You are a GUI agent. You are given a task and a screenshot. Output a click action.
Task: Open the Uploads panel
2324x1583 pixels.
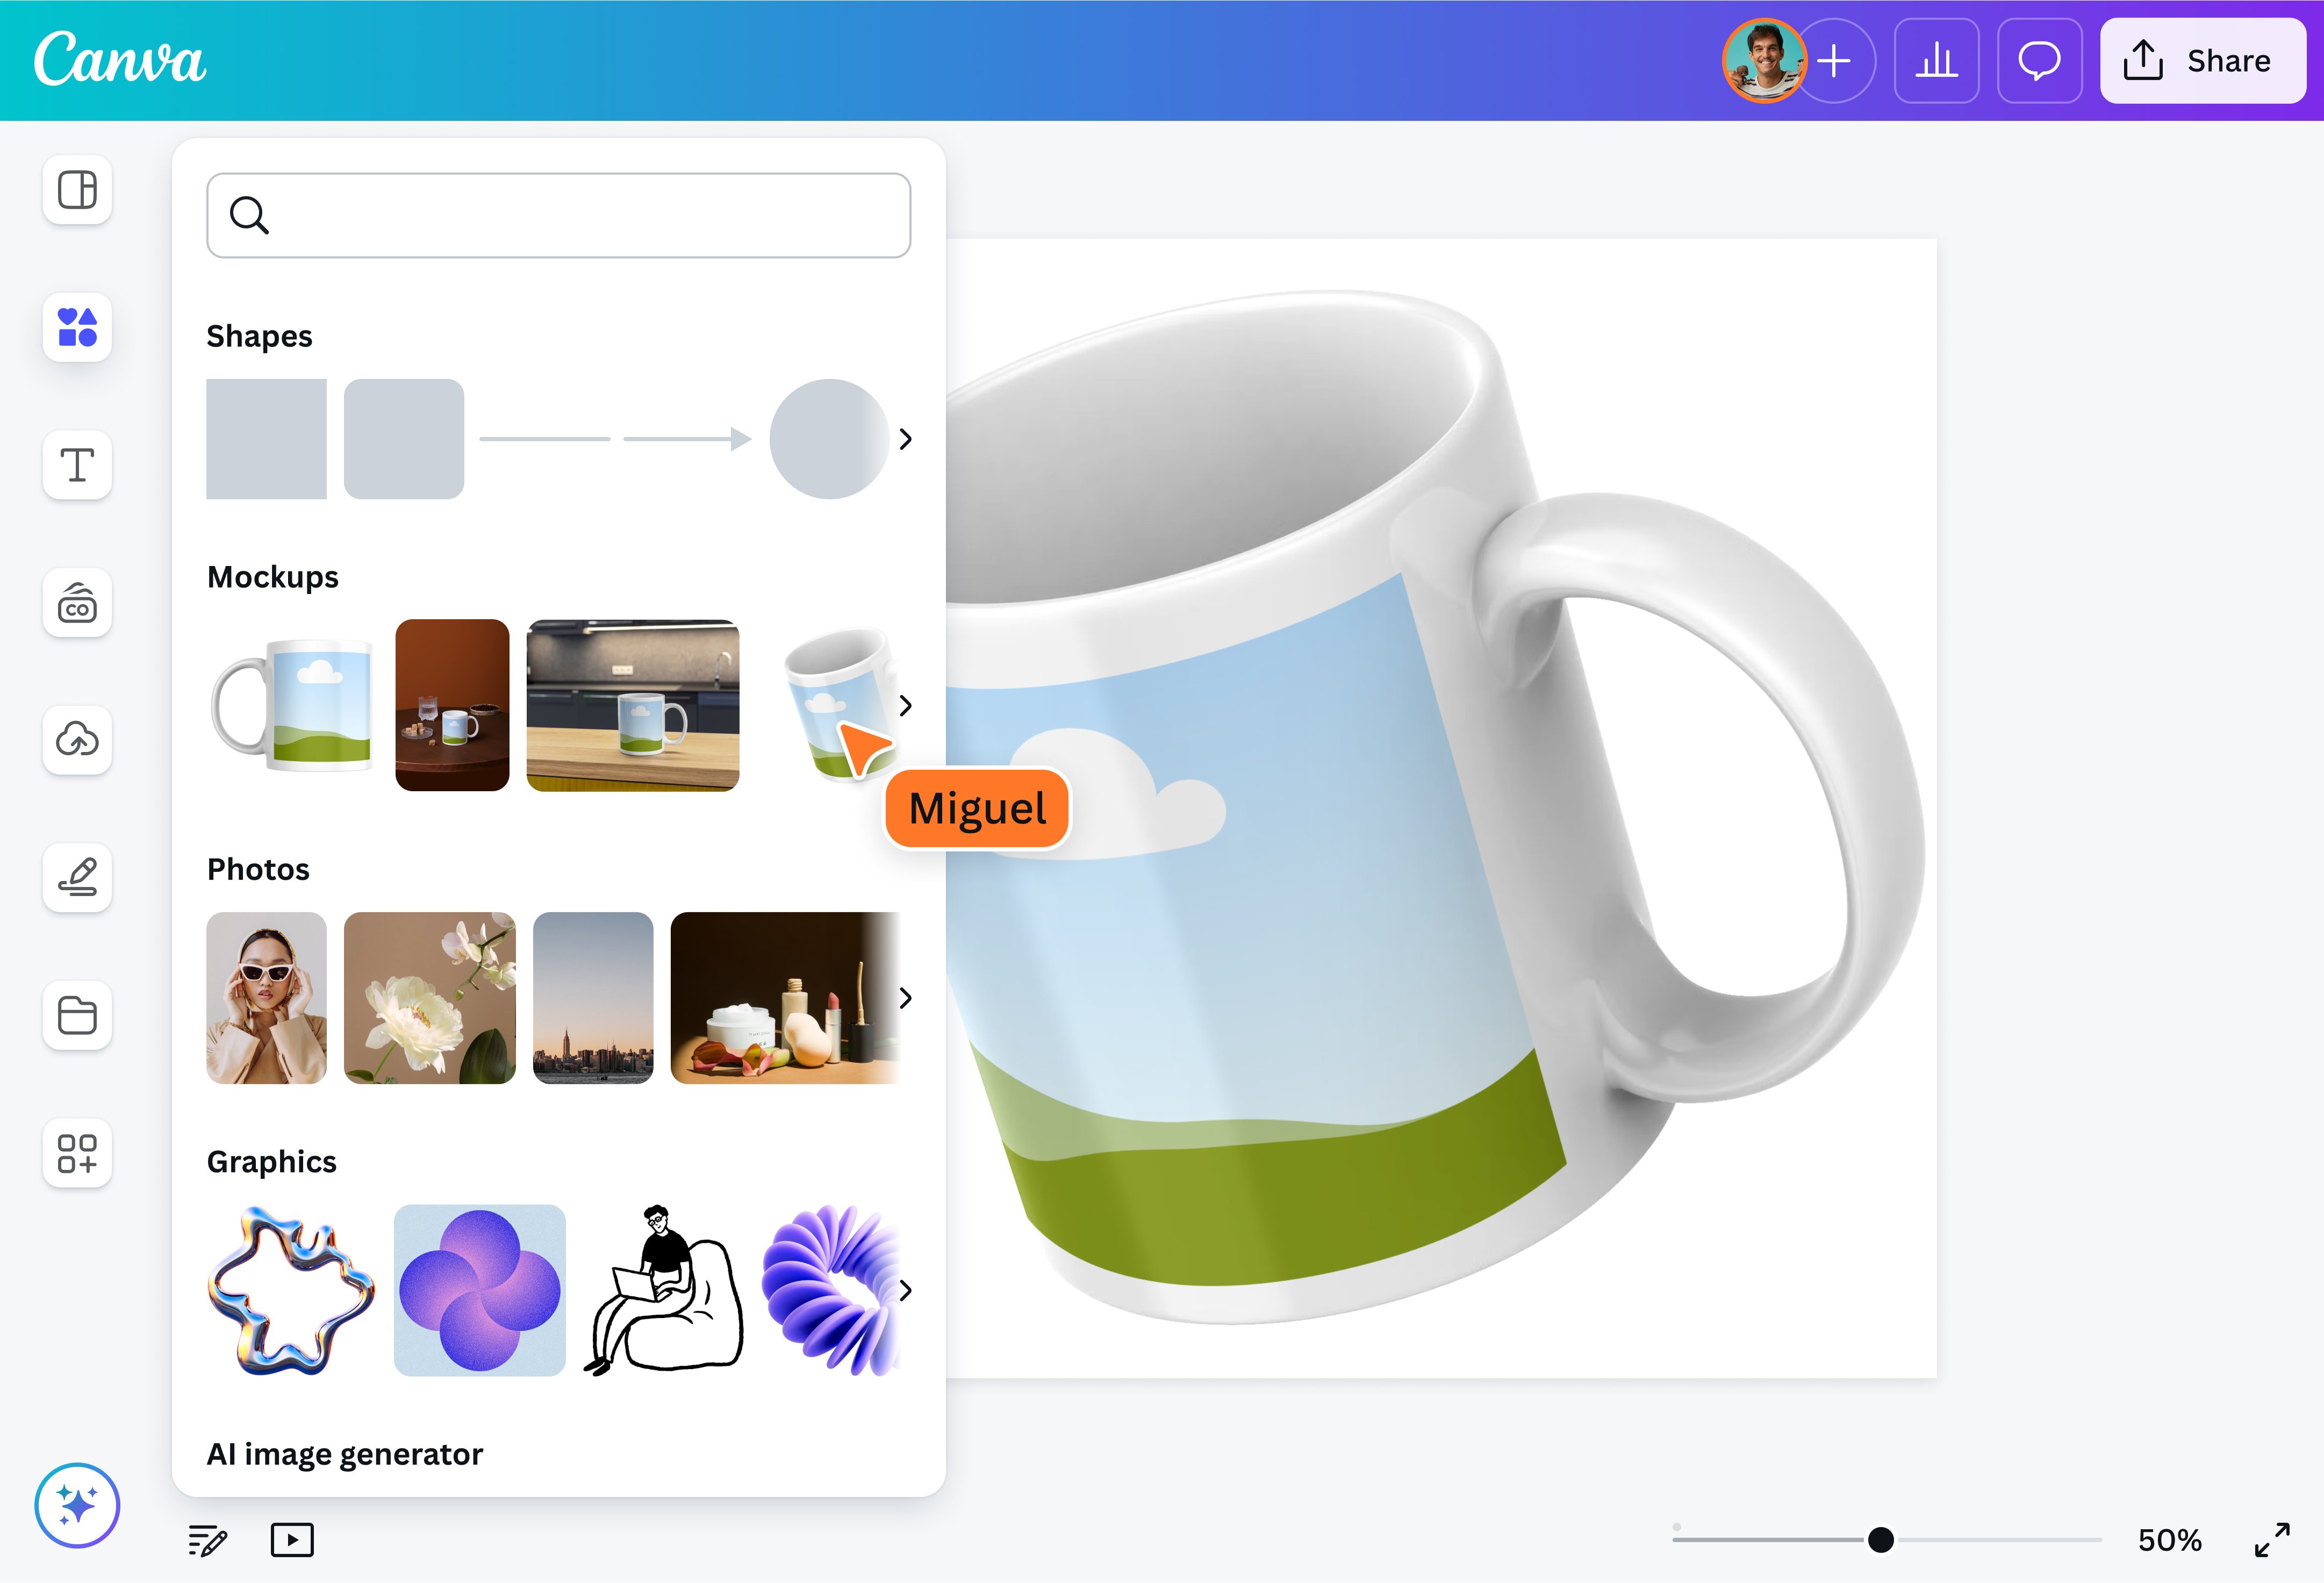(77, 741)
